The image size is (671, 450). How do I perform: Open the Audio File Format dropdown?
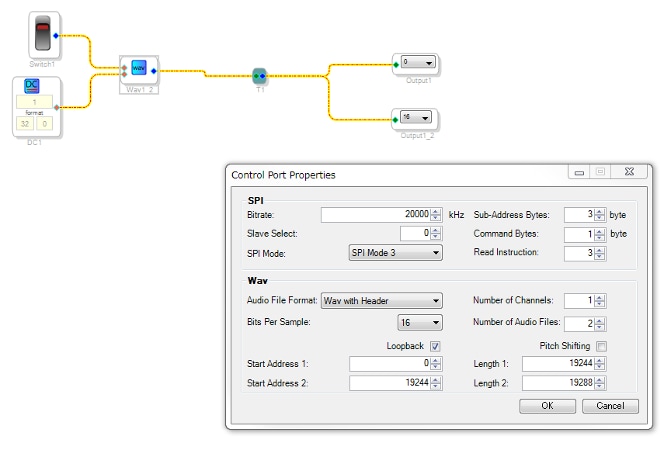click(x=382, y=301)
